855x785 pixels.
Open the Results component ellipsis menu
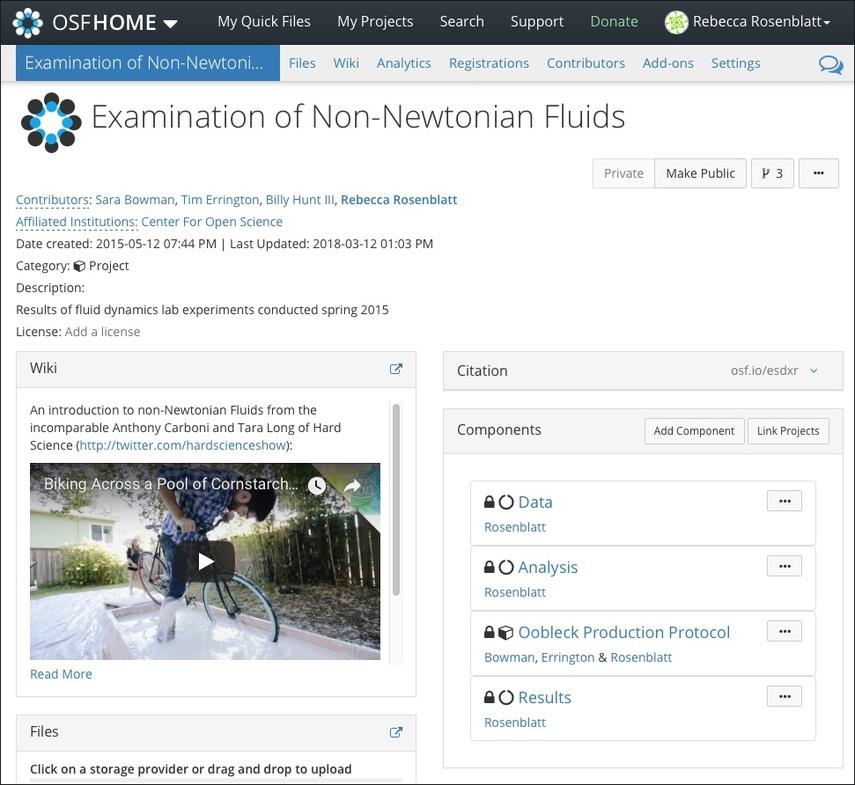[784, 696]
